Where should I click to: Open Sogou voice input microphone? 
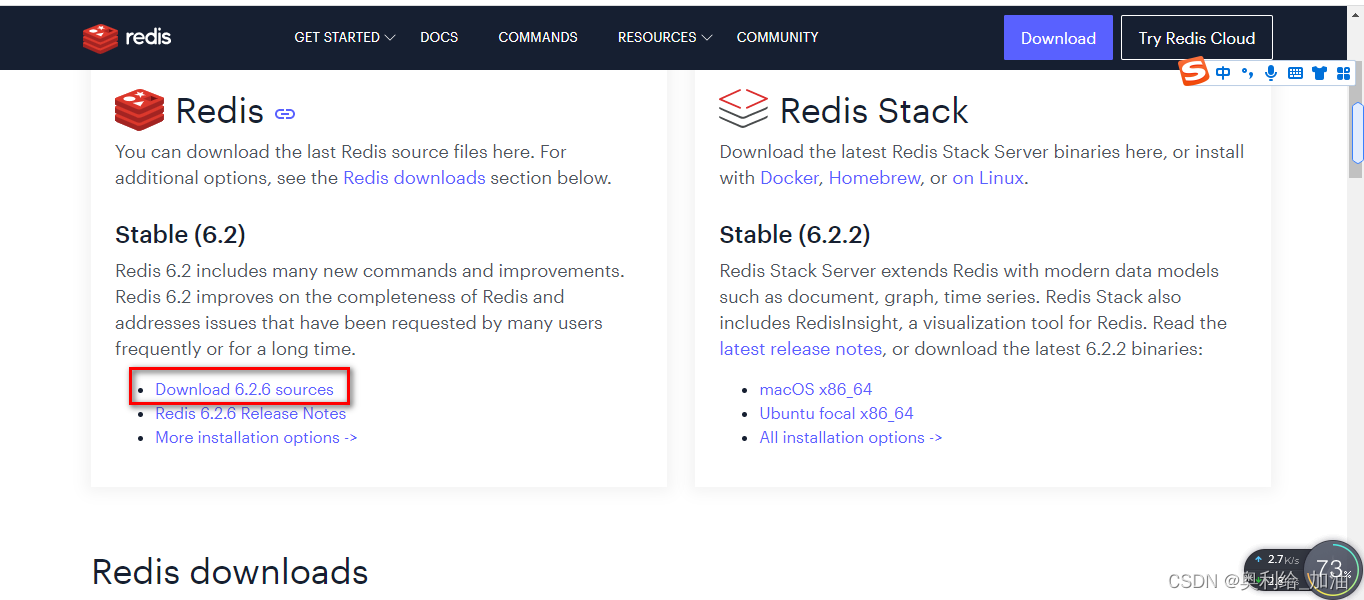tap(1271, 72)
